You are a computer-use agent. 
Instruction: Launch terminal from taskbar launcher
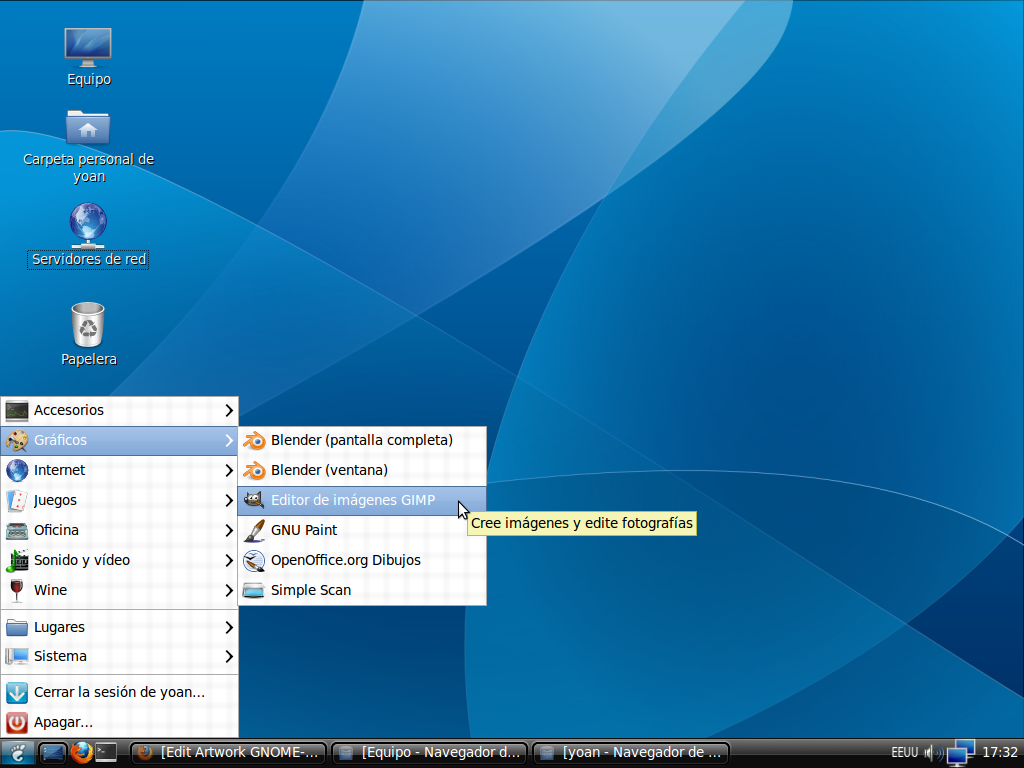point(106,752)
